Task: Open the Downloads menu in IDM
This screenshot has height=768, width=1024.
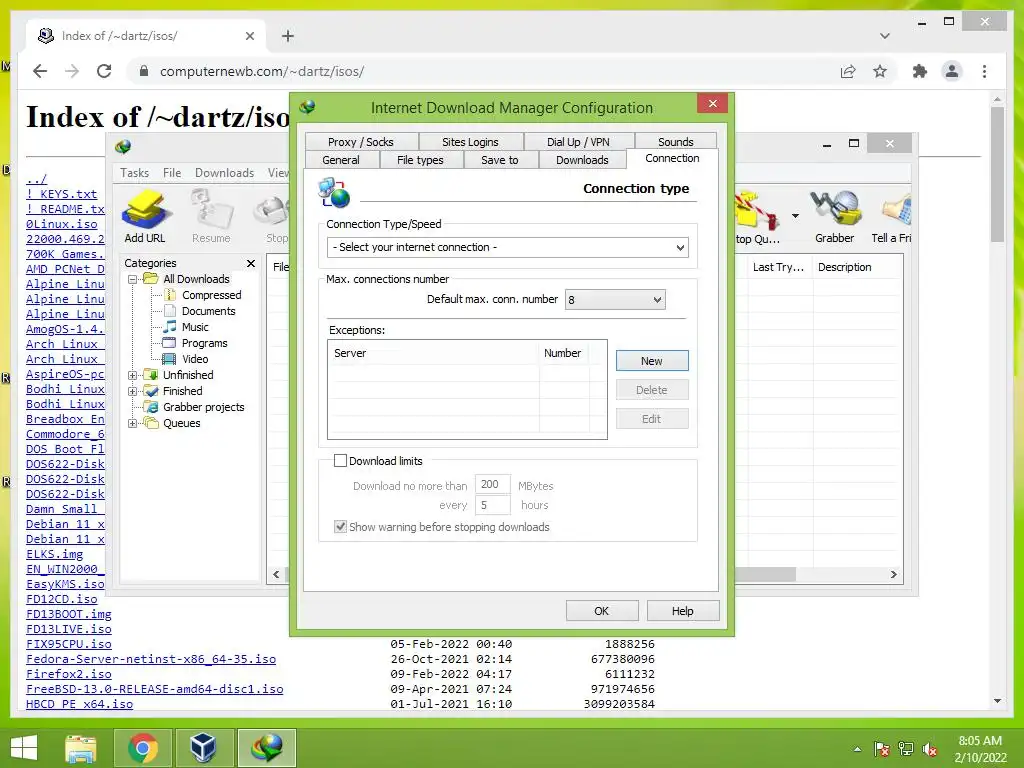Action: click(x=224, y=173)
